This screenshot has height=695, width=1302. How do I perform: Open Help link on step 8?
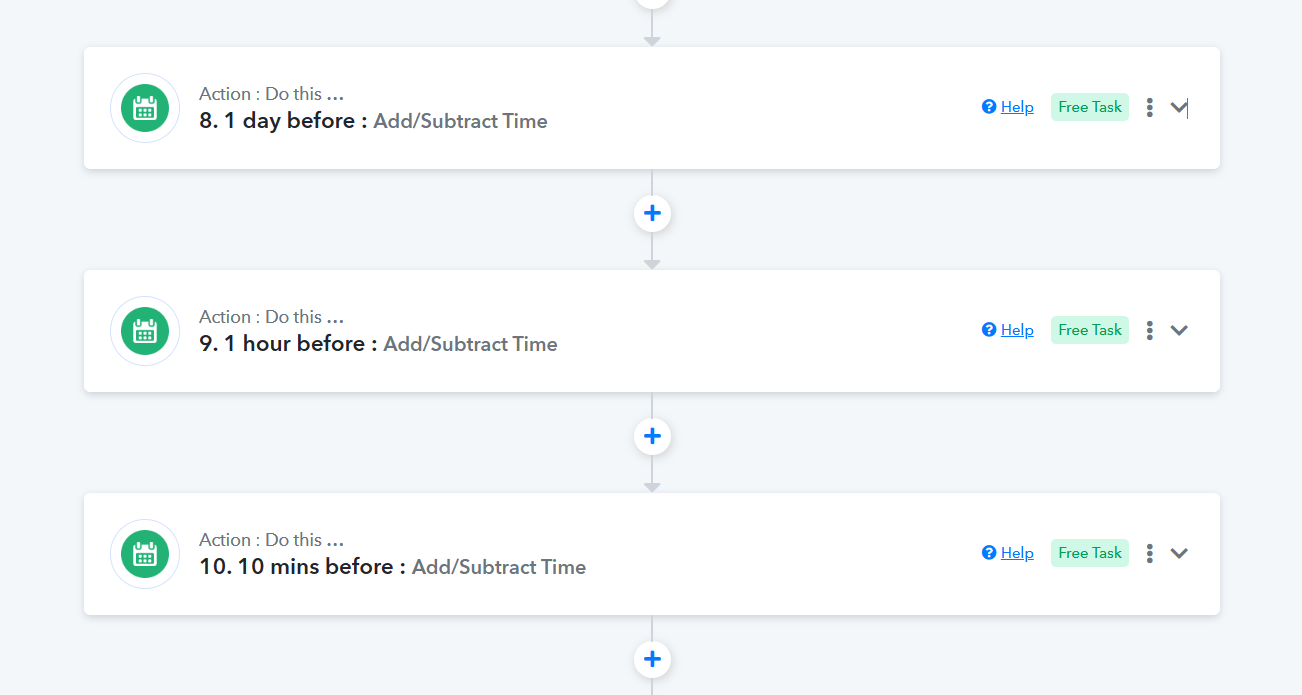(x=1008, y=107)
